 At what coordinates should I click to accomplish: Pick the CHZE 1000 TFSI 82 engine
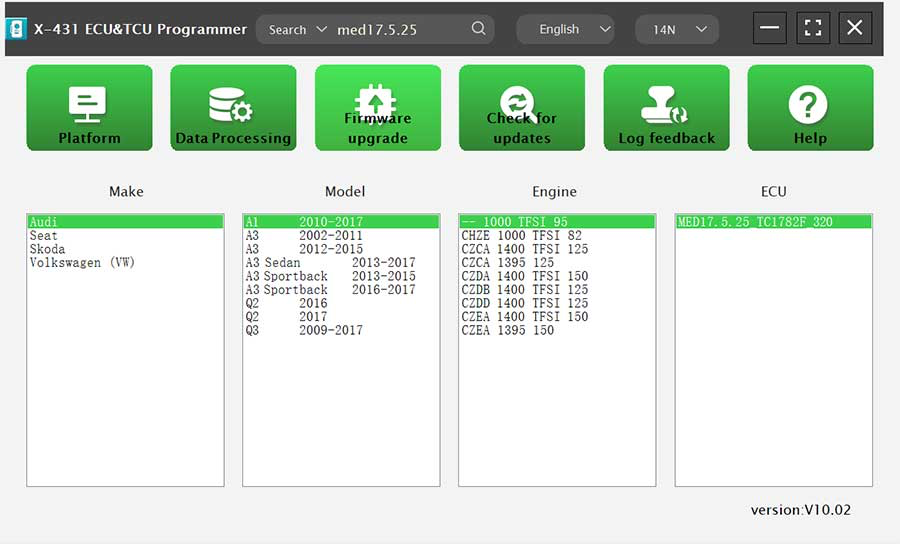pyautogui.click(x=521, y=236)
